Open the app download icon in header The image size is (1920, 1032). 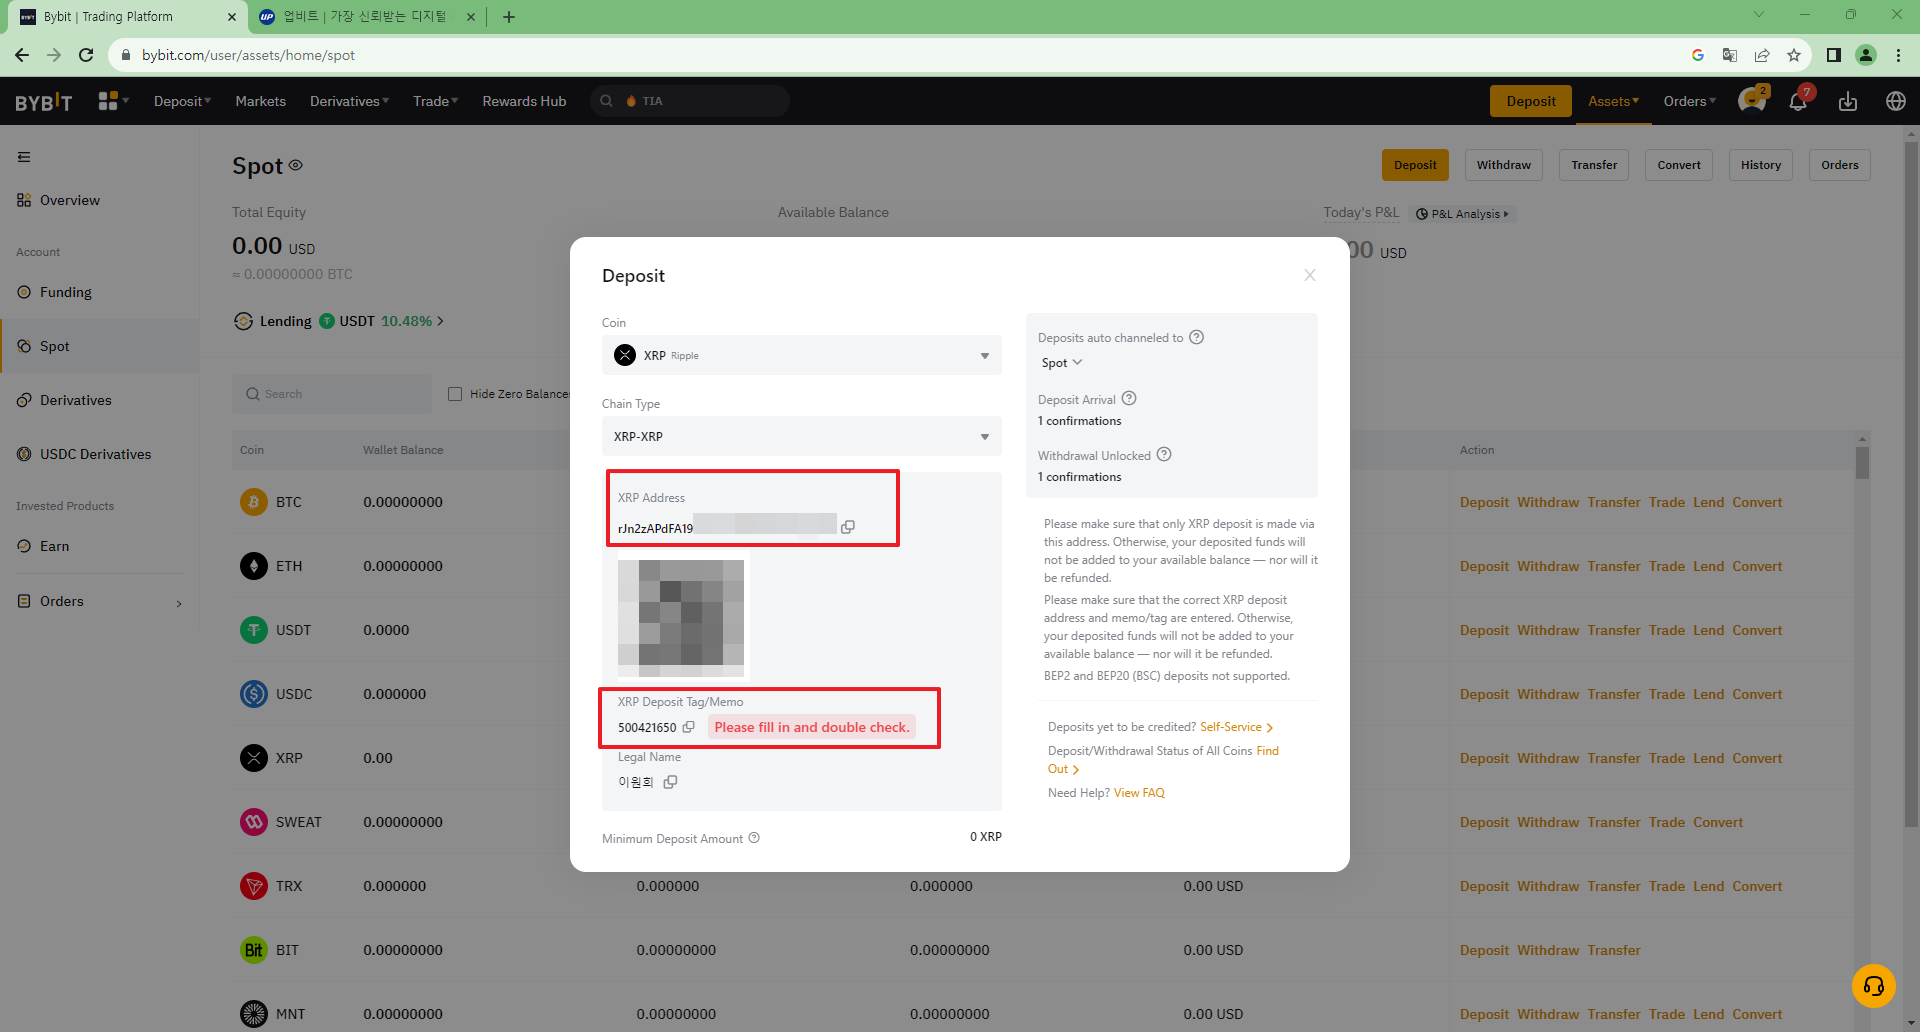1847,101
